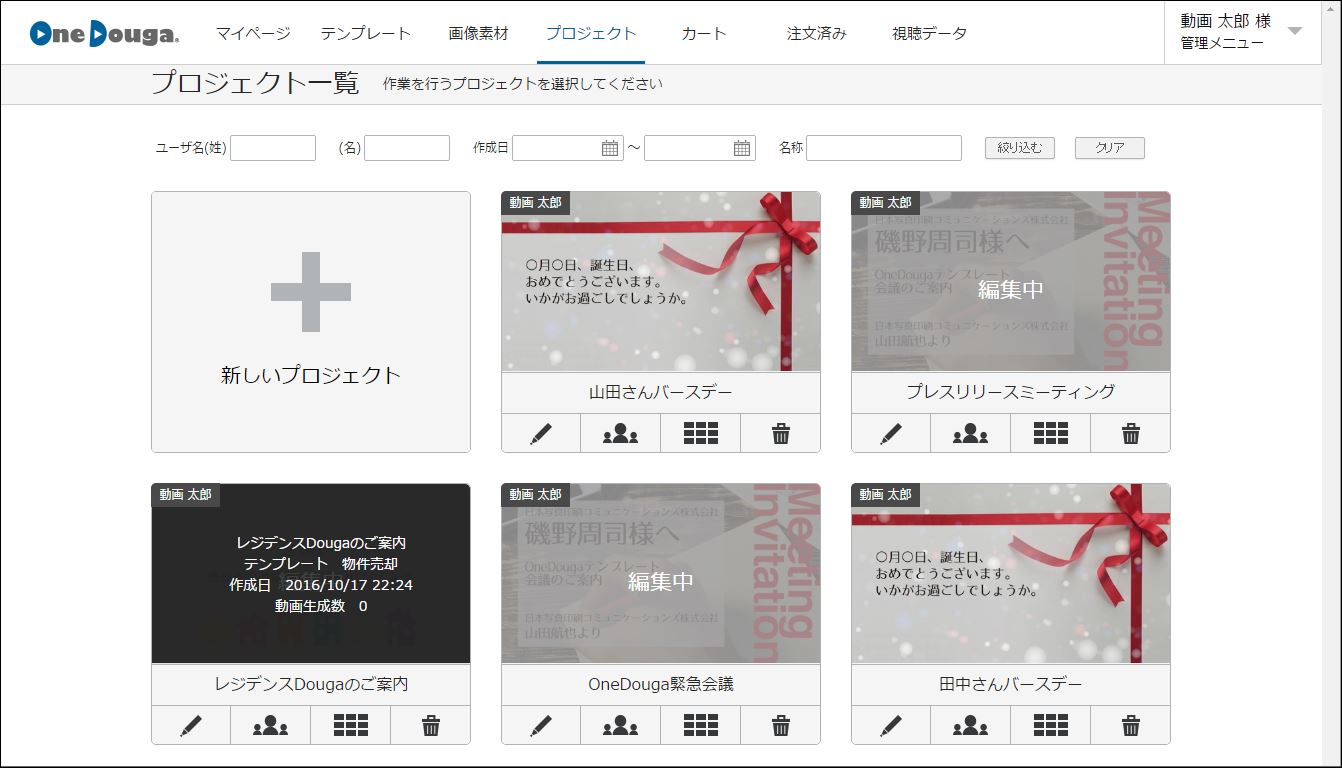Open grid icon for OneDouga緊急会議

tap(701, 726)
